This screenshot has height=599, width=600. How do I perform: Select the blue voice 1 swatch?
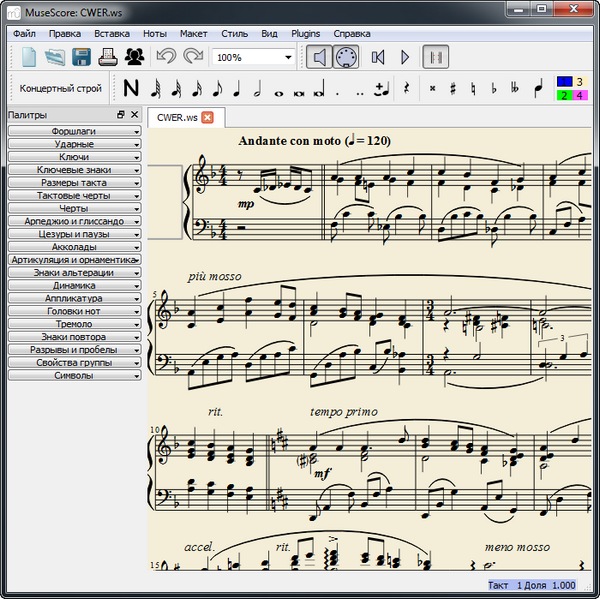point(564,81)
